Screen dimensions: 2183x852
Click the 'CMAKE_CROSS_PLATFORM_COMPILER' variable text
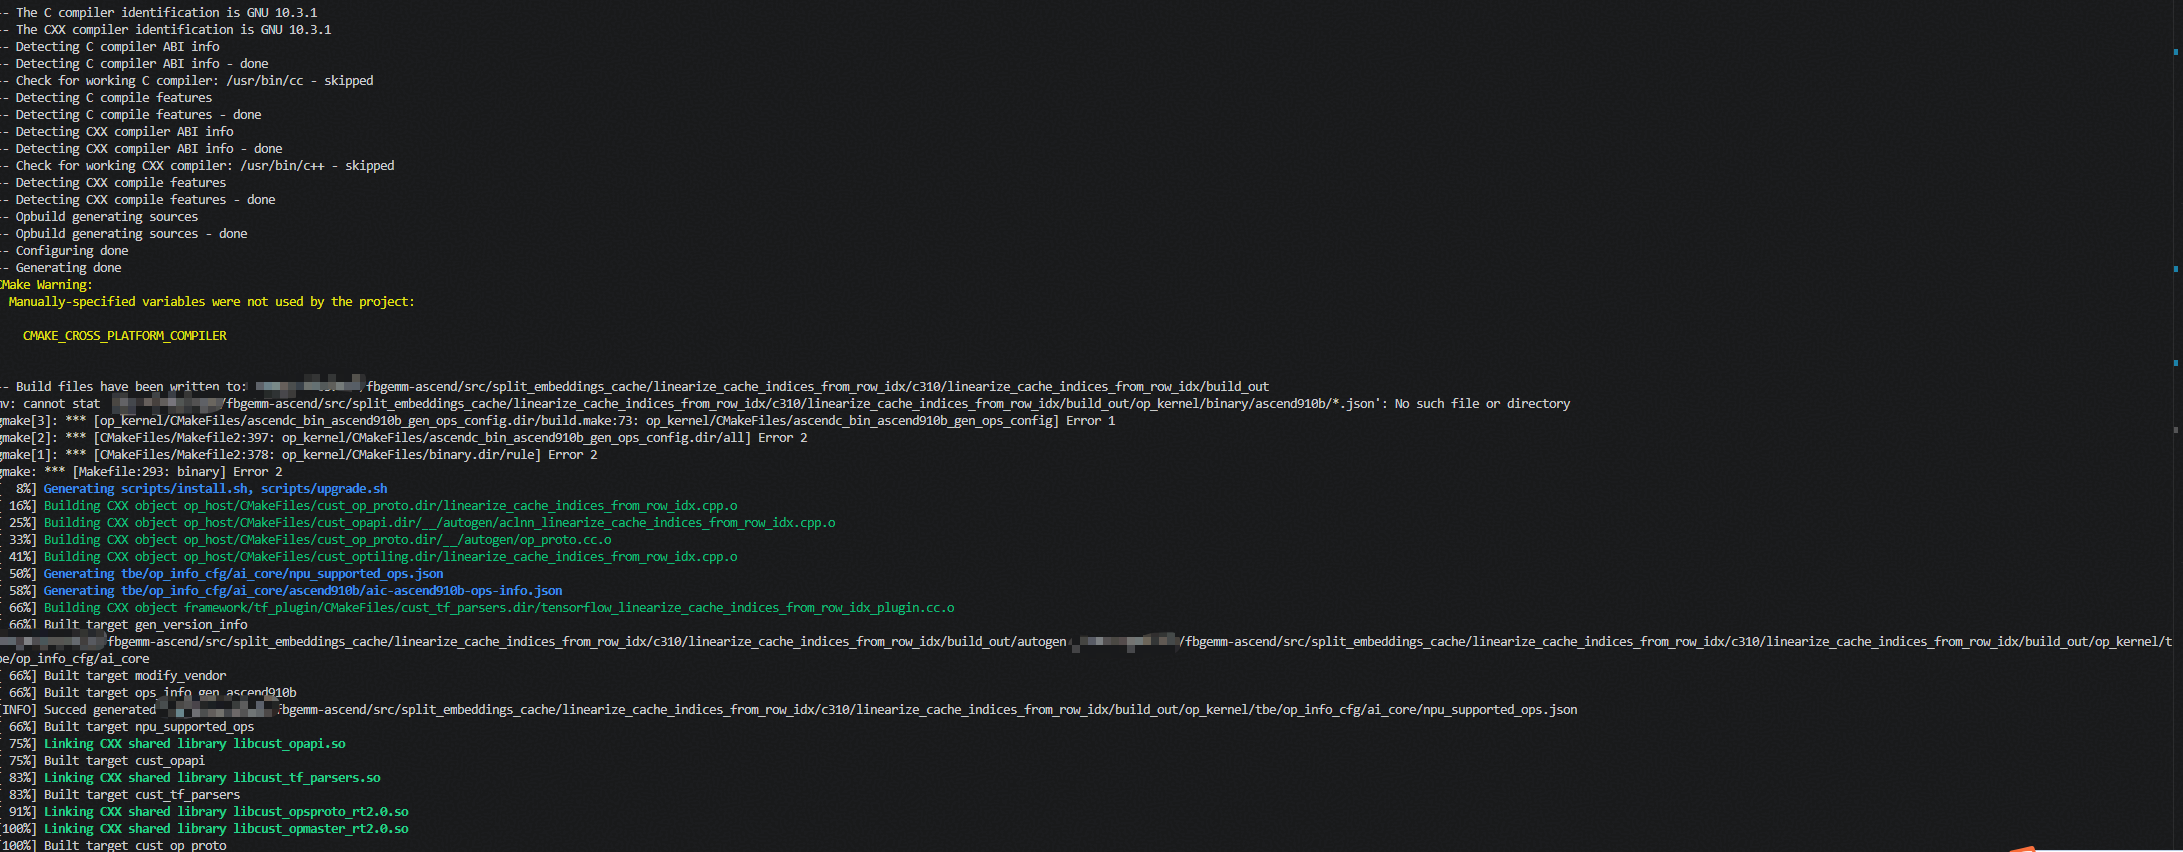[125, 336]
